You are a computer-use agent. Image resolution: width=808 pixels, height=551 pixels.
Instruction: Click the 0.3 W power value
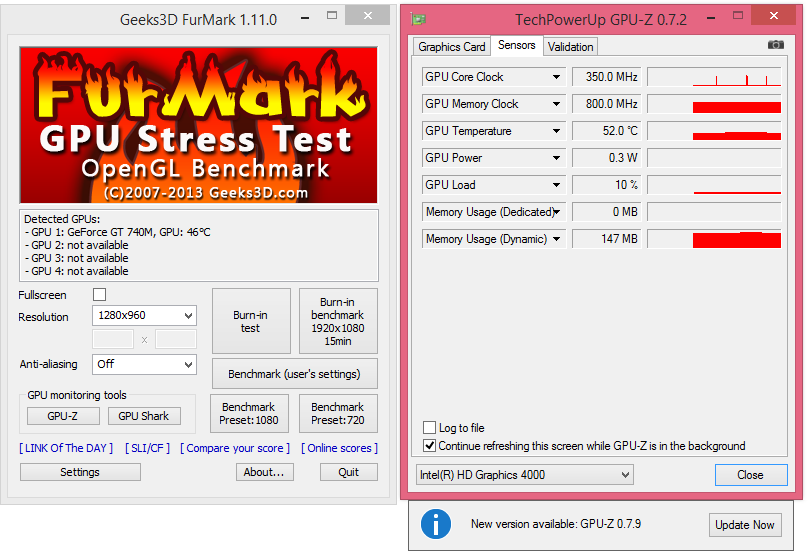(607, 158)
